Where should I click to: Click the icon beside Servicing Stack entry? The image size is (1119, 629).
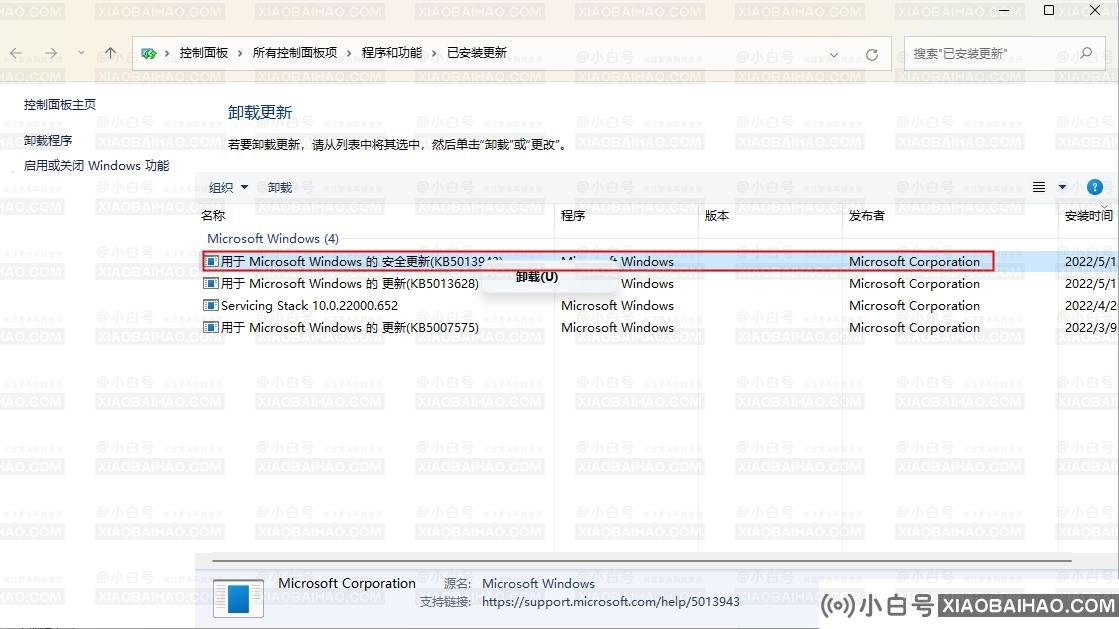[211, 306]
